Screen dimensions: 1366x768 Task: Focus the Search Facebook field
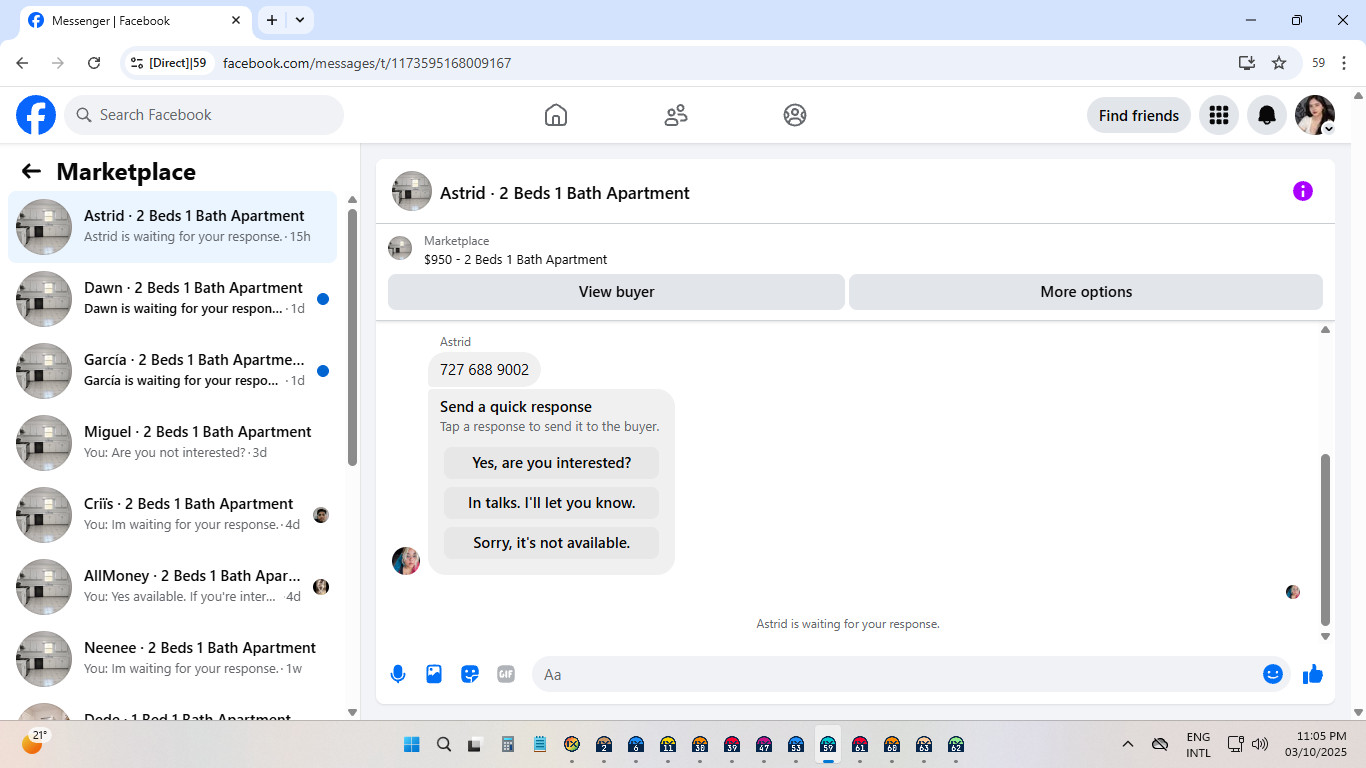204,115
